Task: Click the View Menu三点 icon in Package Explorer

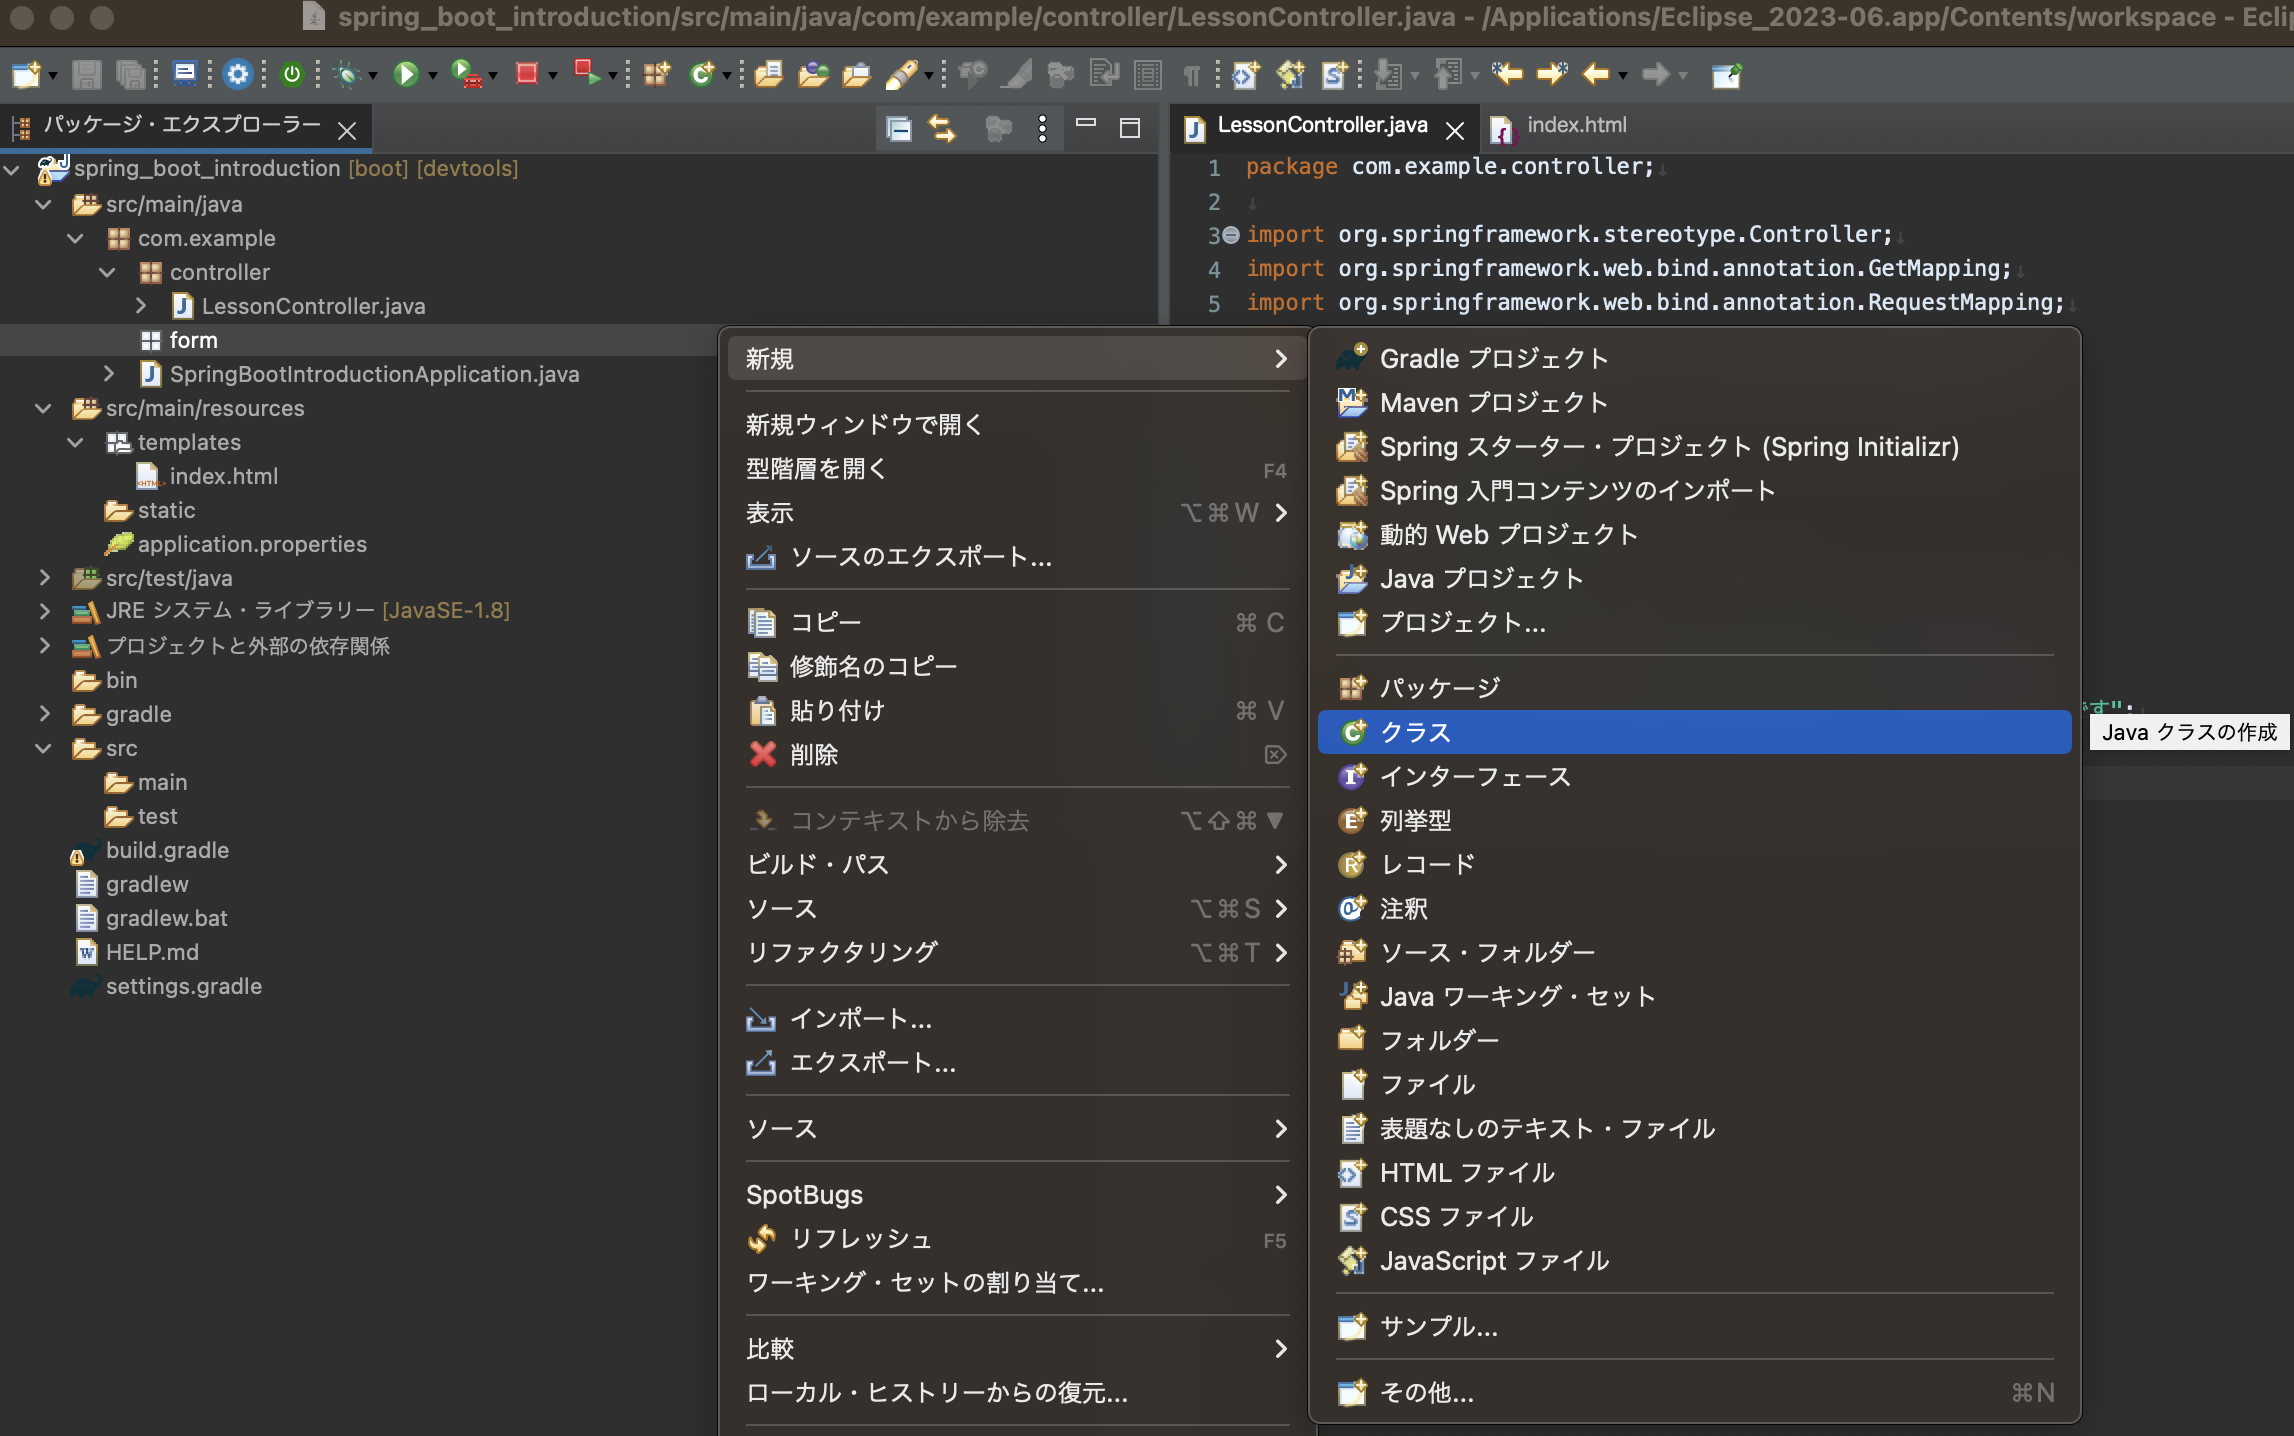Action: [1042, 129]
